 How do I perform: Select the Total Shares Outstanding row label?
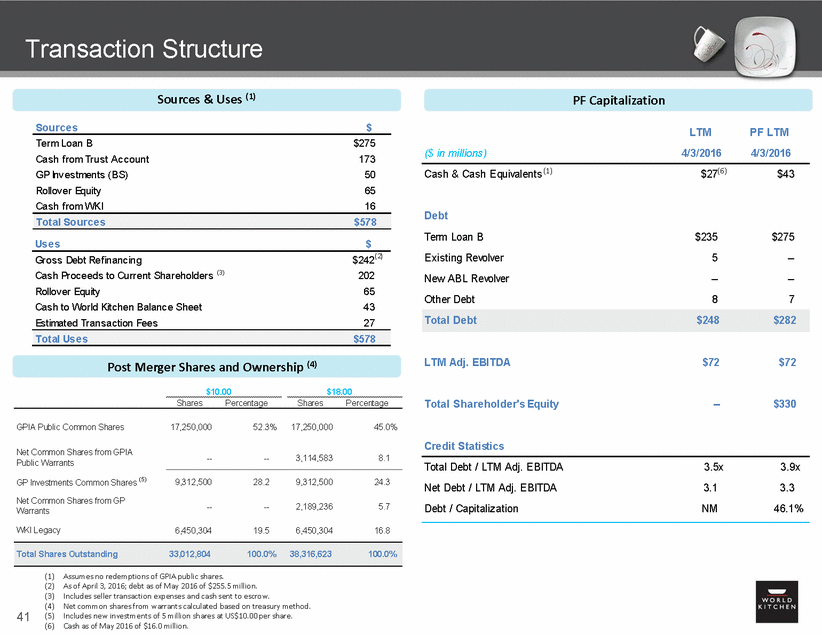(x=66, y=553)
